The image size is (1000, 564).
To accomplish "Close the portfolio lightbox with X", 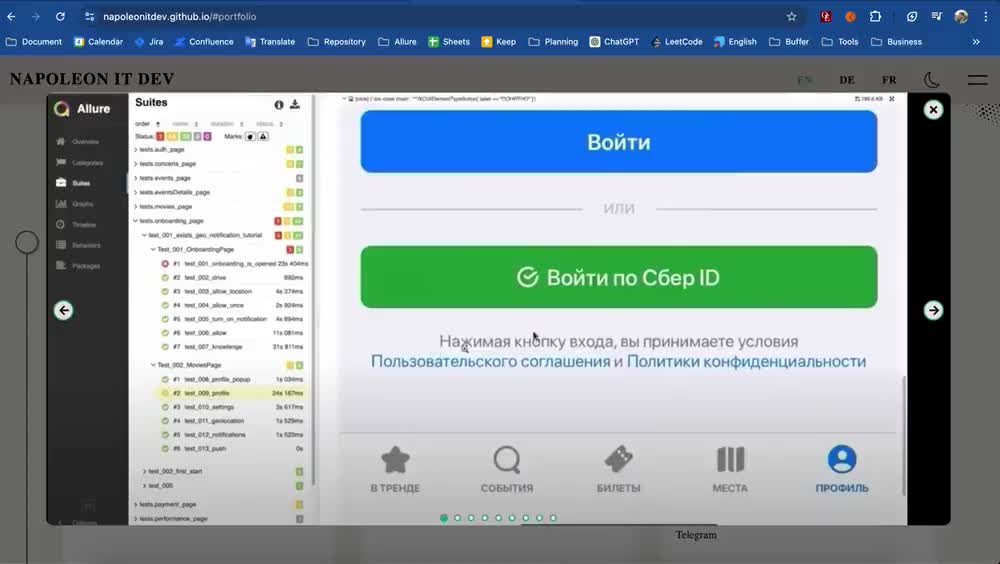I will click(x=933, y=110).
